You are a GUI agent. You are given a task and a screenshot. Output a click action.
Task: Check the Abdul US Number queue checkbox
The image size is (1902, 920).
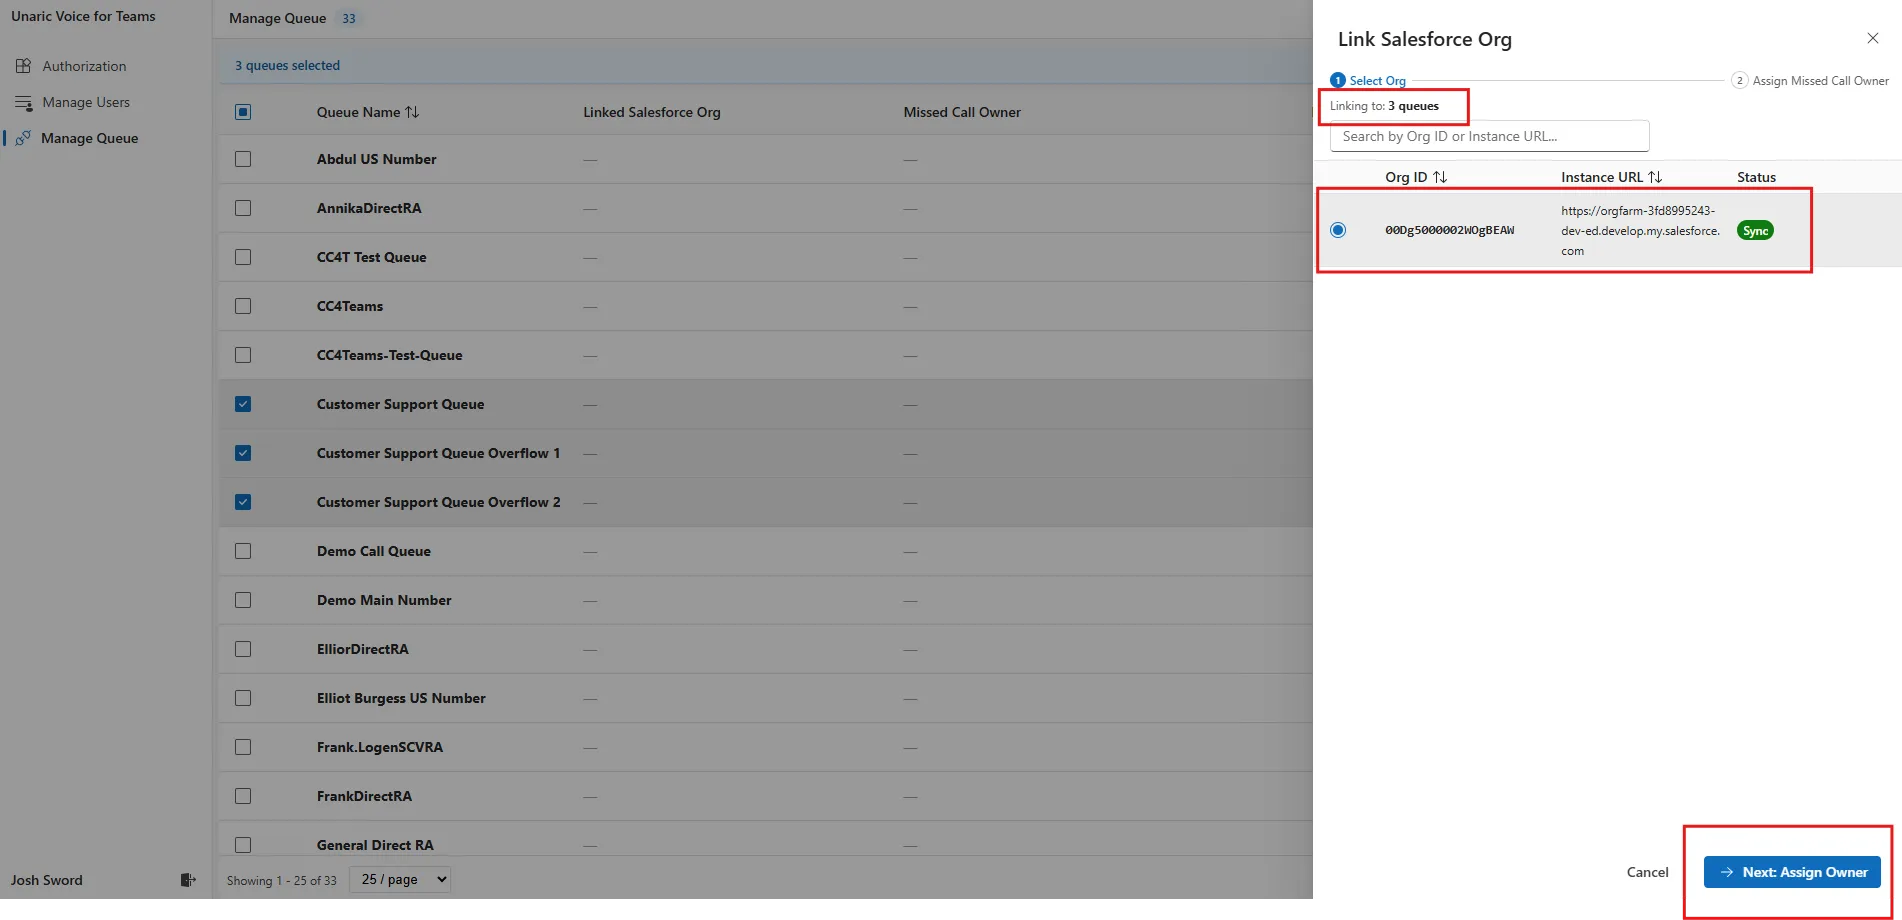point(243,159)
